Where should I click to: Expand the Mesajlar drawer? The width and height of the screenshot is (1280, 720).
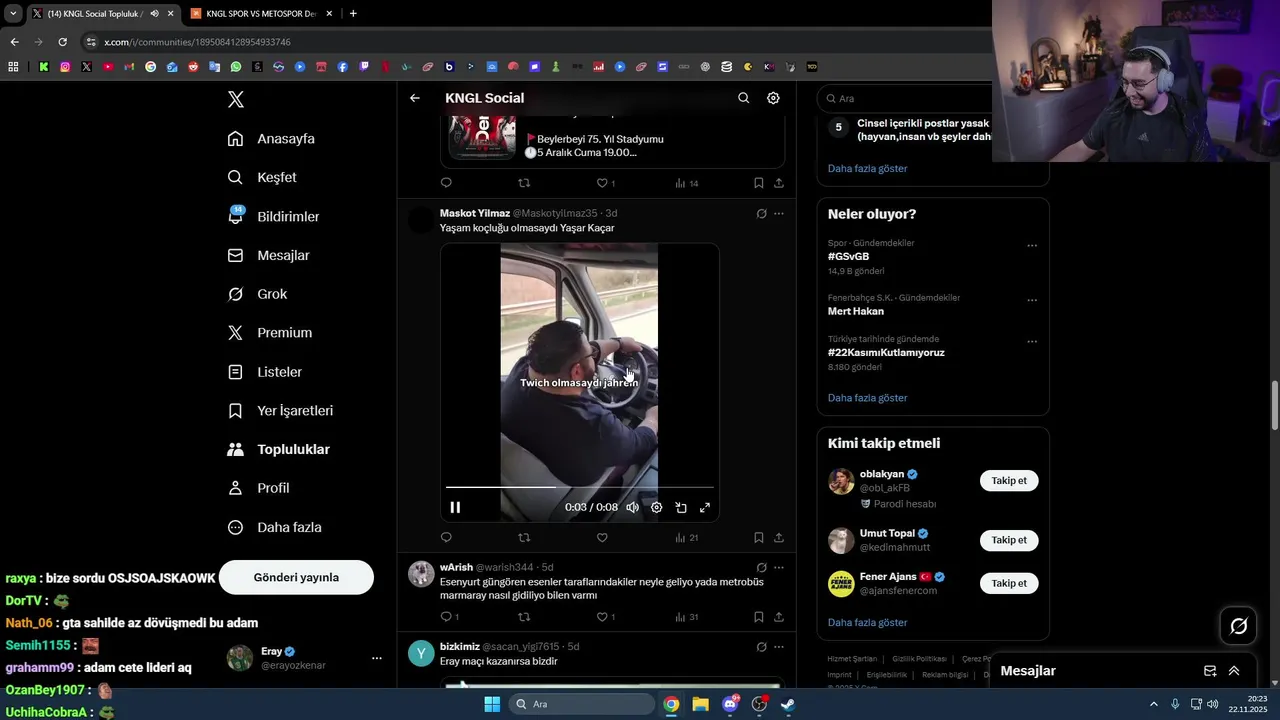click(x=1234, y=671)
